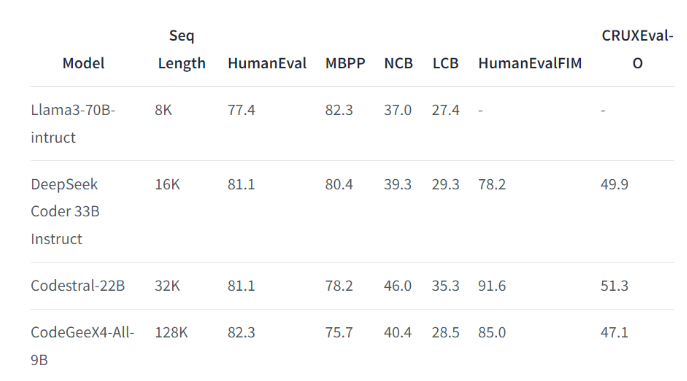Click CodeGeeX4's 82.3 HumanEval score

coord(241,332)
